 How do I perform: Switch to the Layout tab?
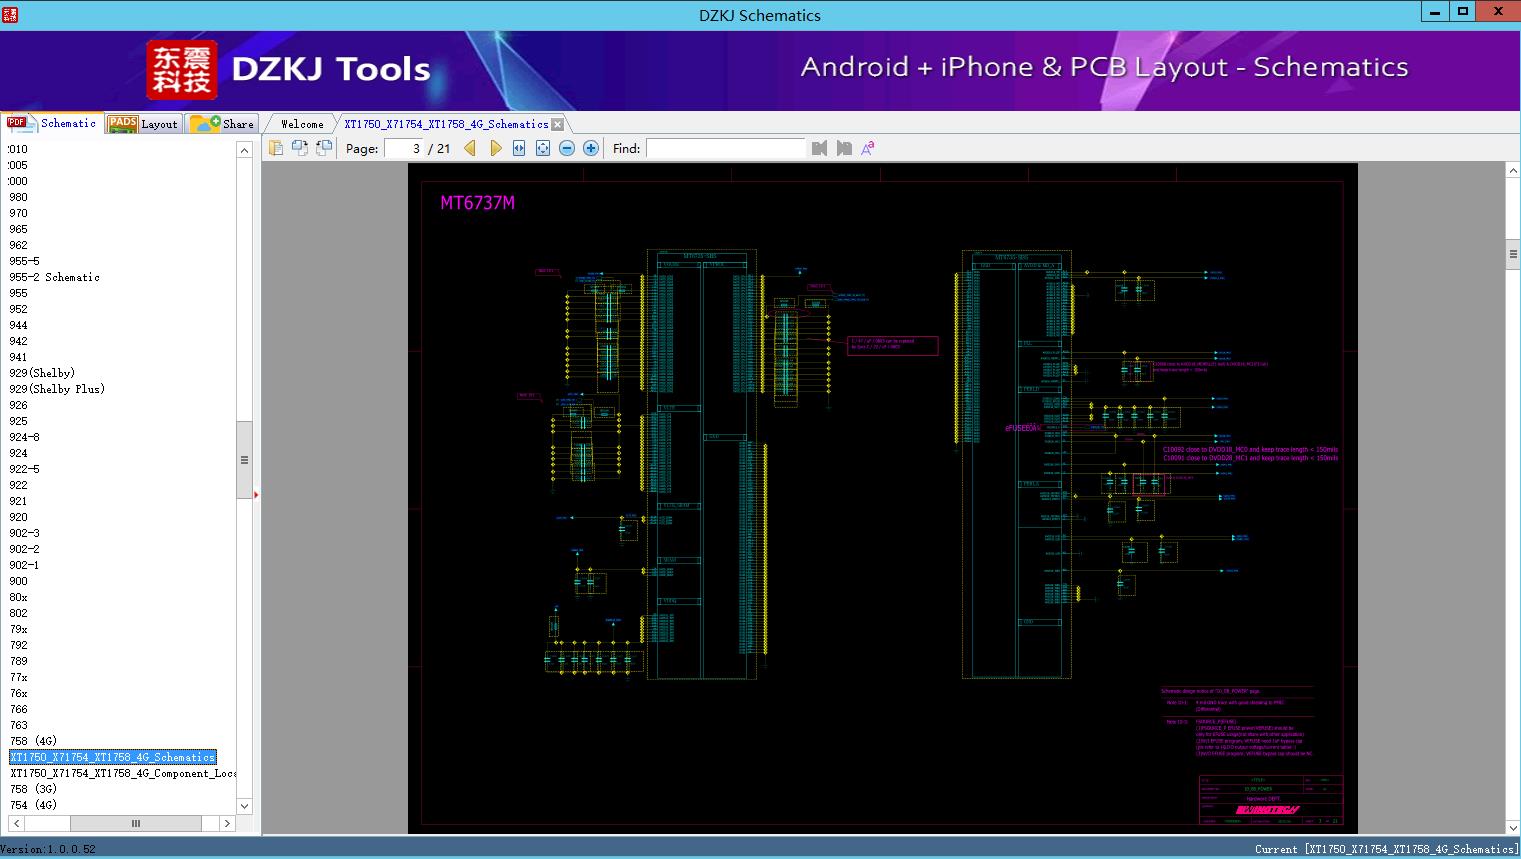[x=145, y=124]
